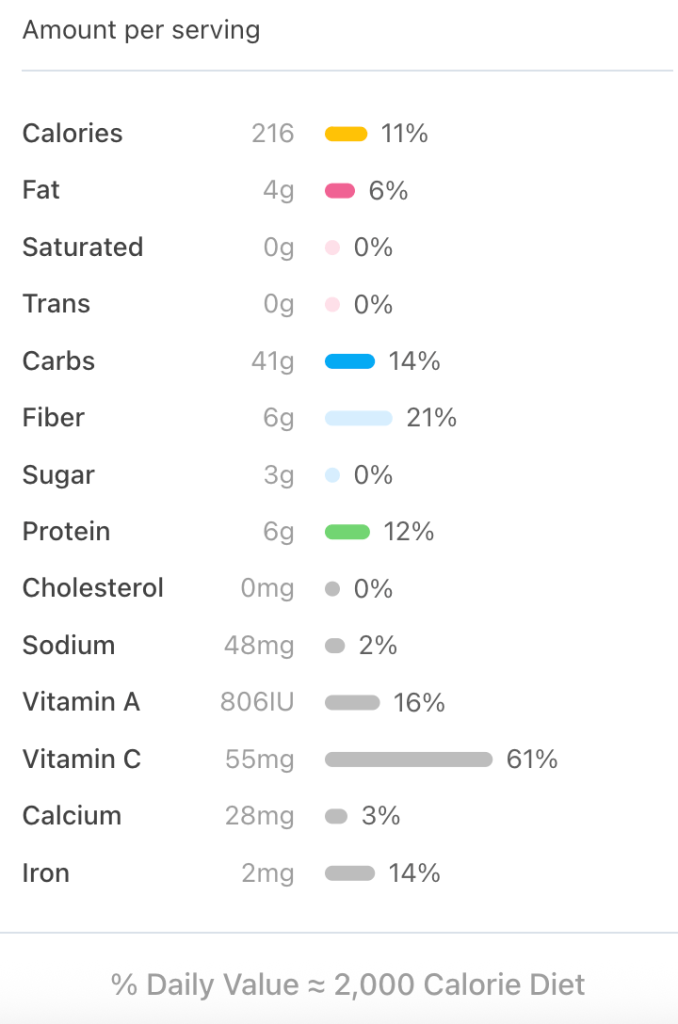The image size is (678, 1024).
Task: Click the gray Vitamin A bar
Action: (352, 703)
